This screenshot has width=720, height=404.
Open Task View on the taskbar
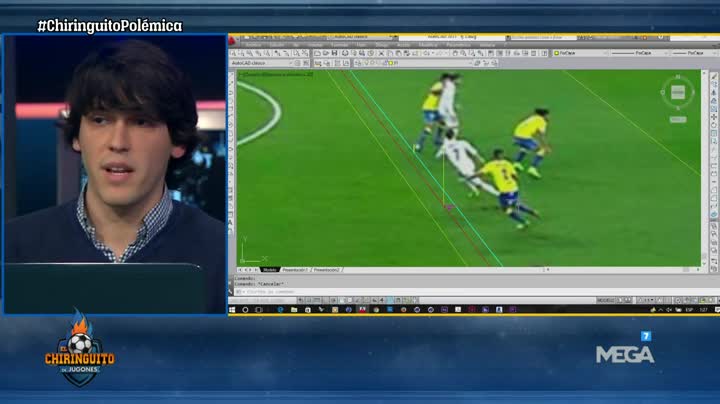coord(259,310)
